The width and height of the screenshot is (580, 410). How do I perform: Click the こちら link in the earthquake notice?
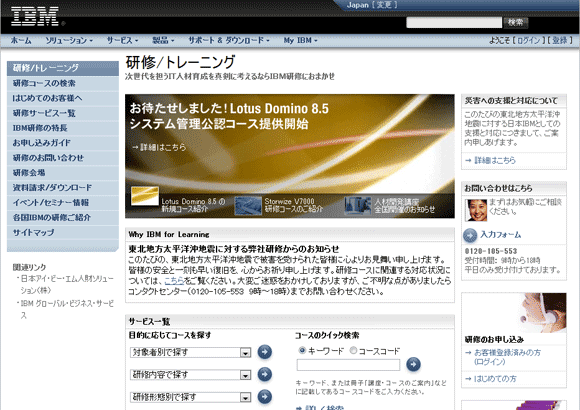(x=174, y=280)
